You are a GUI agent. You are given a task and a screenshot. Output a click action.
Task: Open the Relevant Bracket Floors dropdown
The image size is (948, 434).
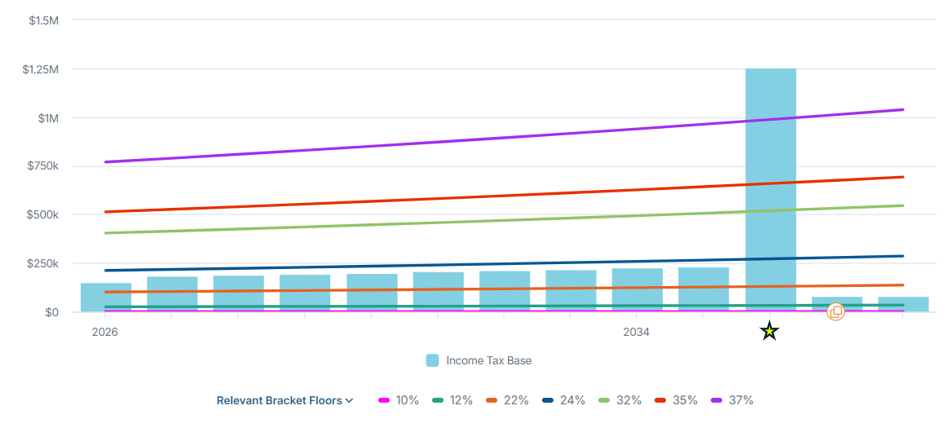(285, 400)
